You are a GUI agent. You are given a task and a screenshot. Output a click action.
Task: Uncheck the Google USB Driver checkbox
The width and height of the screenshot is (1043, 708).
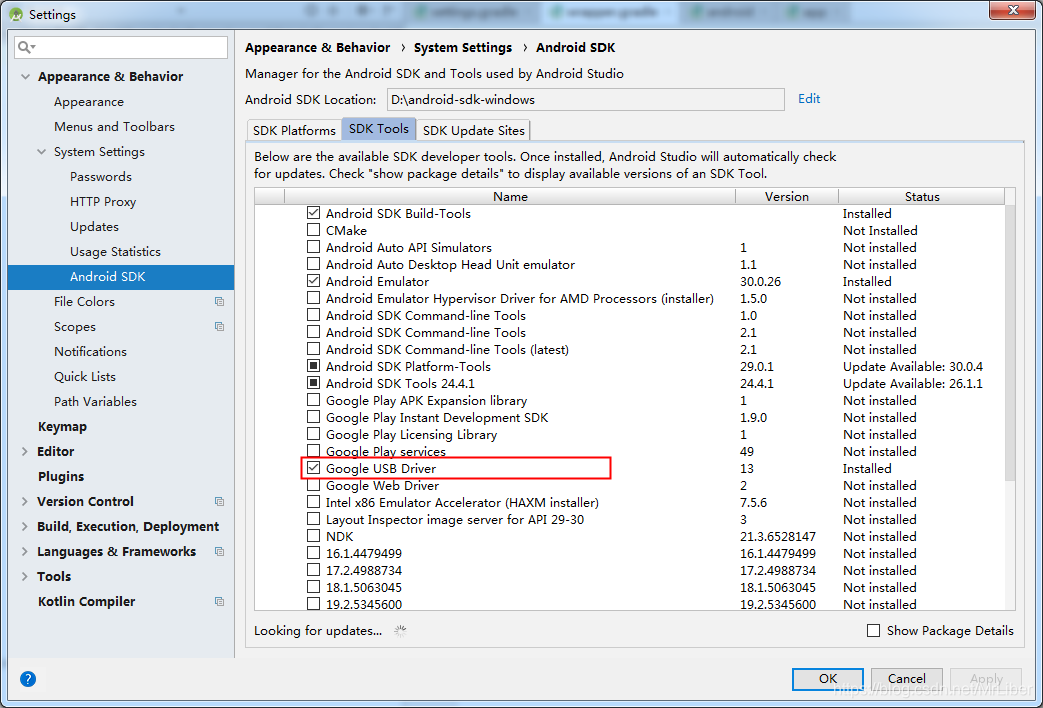[x=313, y=468]
